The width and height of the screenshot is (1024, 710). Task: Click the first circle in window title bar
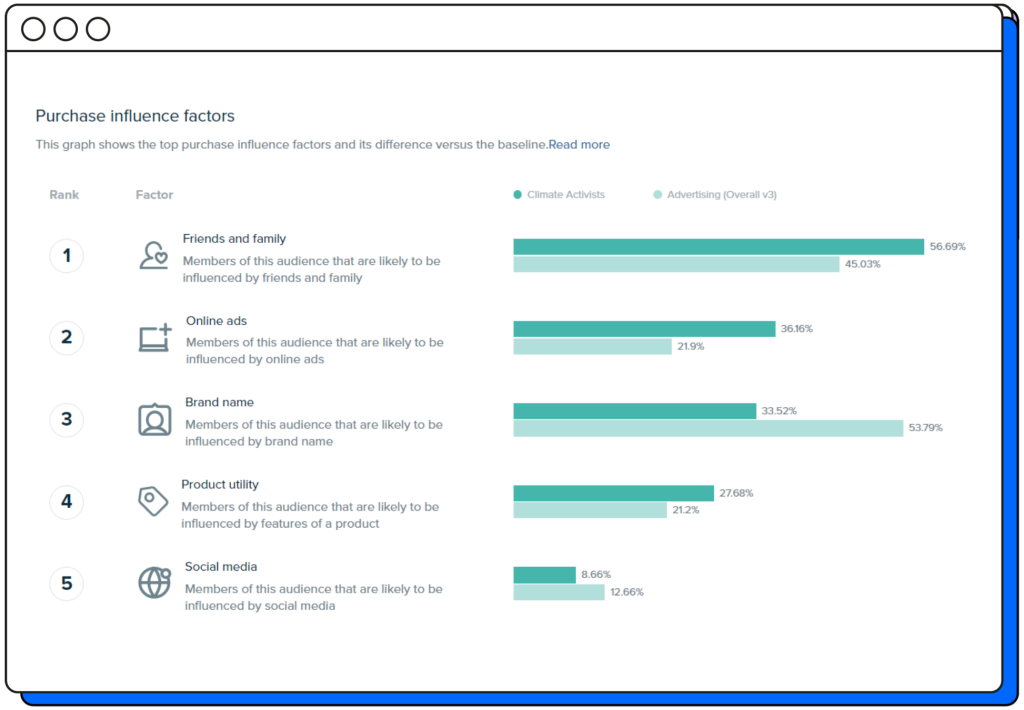point(33,29)
